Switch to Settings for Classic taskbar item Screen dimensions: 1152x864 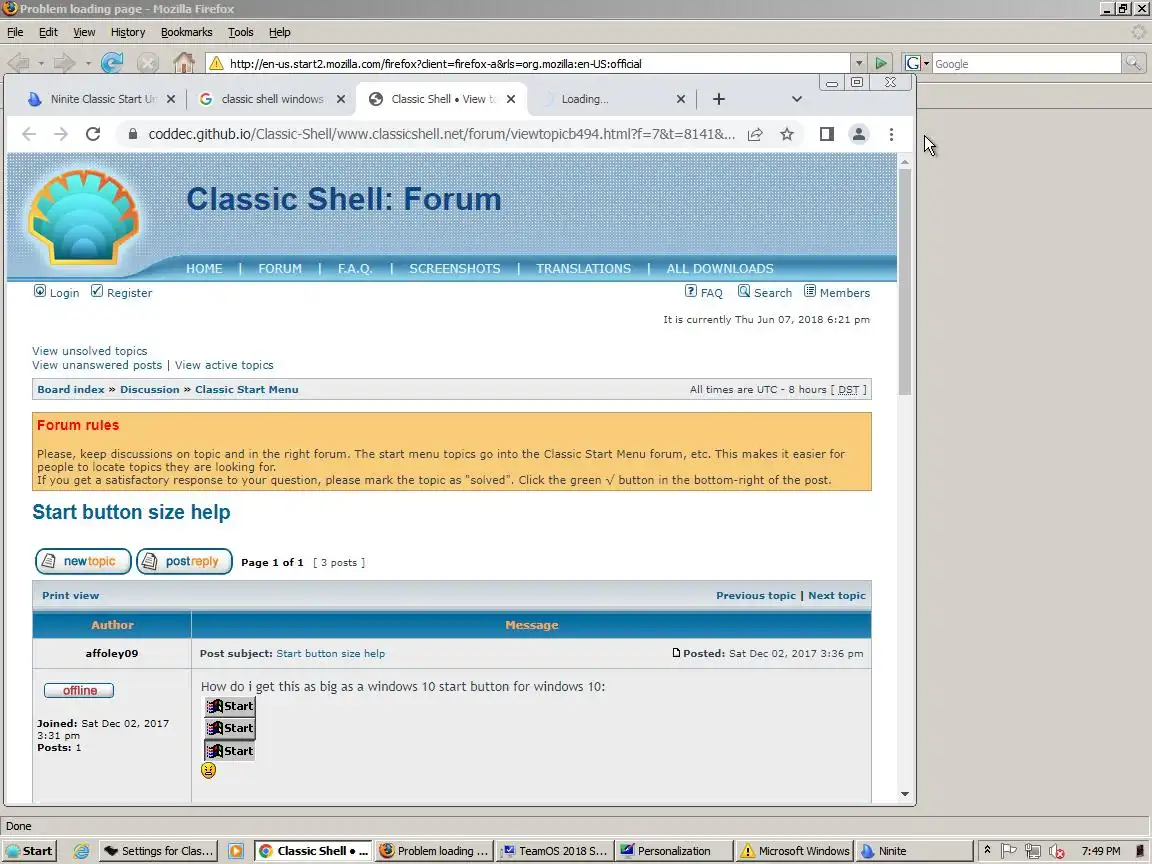click(159, 851)
